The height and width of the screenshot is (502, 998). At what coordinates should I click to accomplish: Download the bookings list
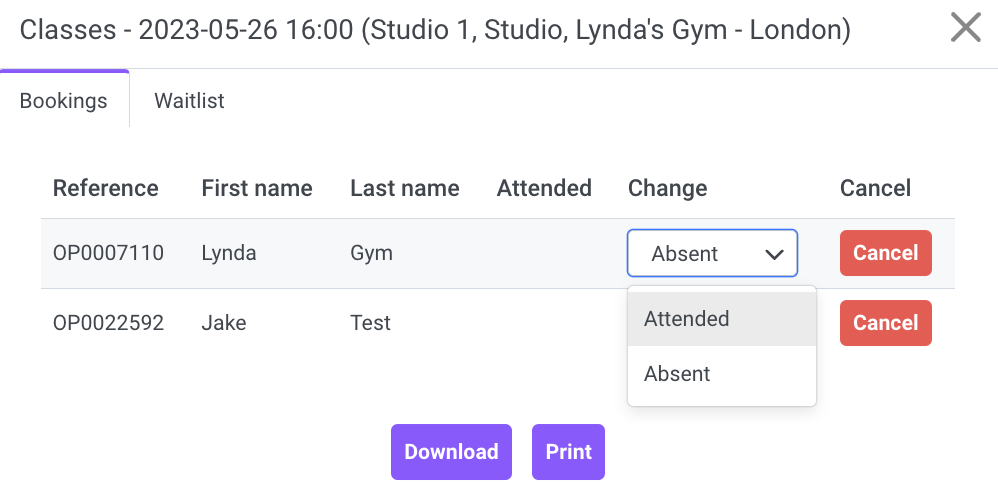click(451, 452)
